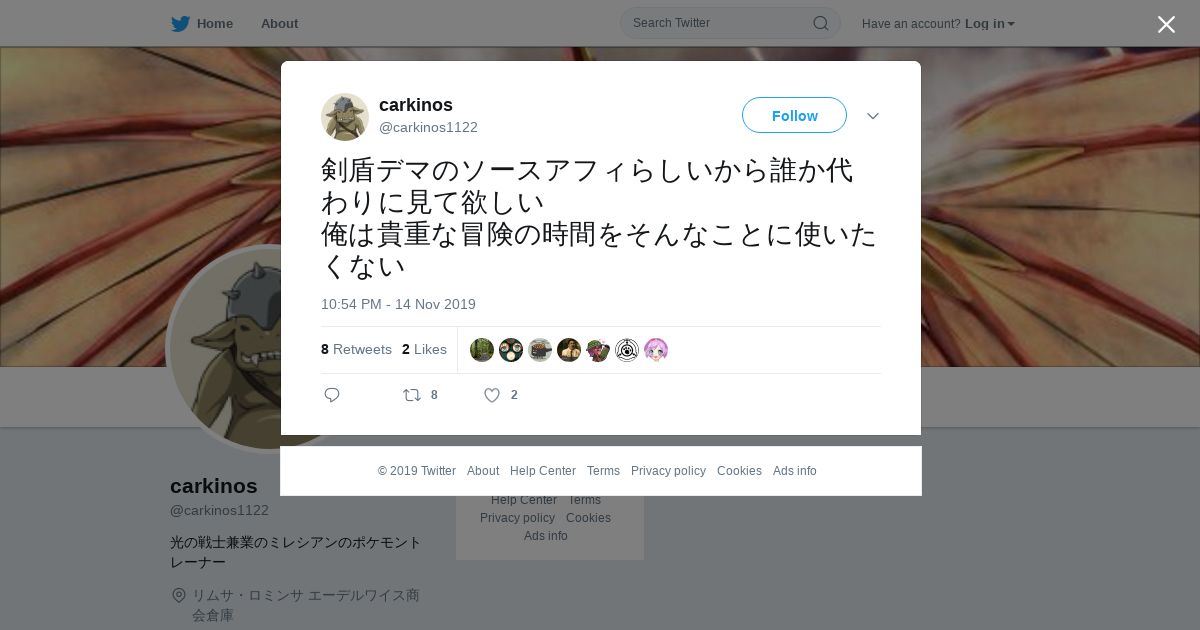Click into the Search Twitter field
This screenshot has height=630, width=1200.
pos(720,23)
